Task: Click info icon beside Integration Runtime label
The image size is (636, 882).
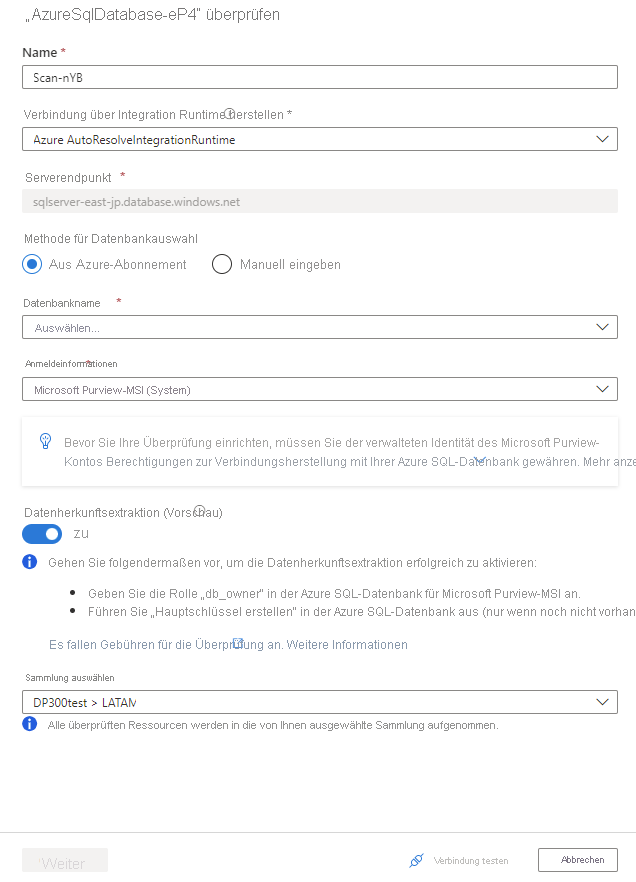Action: click(x=229, y=114)
